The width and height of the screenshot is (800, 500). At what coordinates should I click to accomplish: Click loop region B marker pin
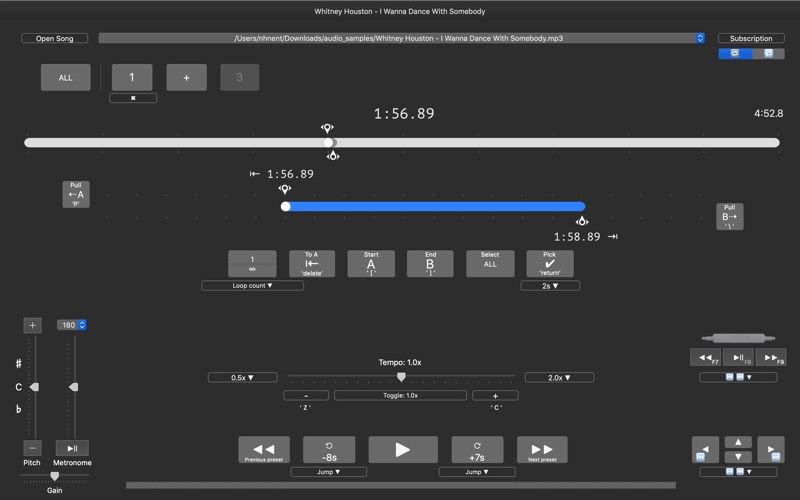582,221
